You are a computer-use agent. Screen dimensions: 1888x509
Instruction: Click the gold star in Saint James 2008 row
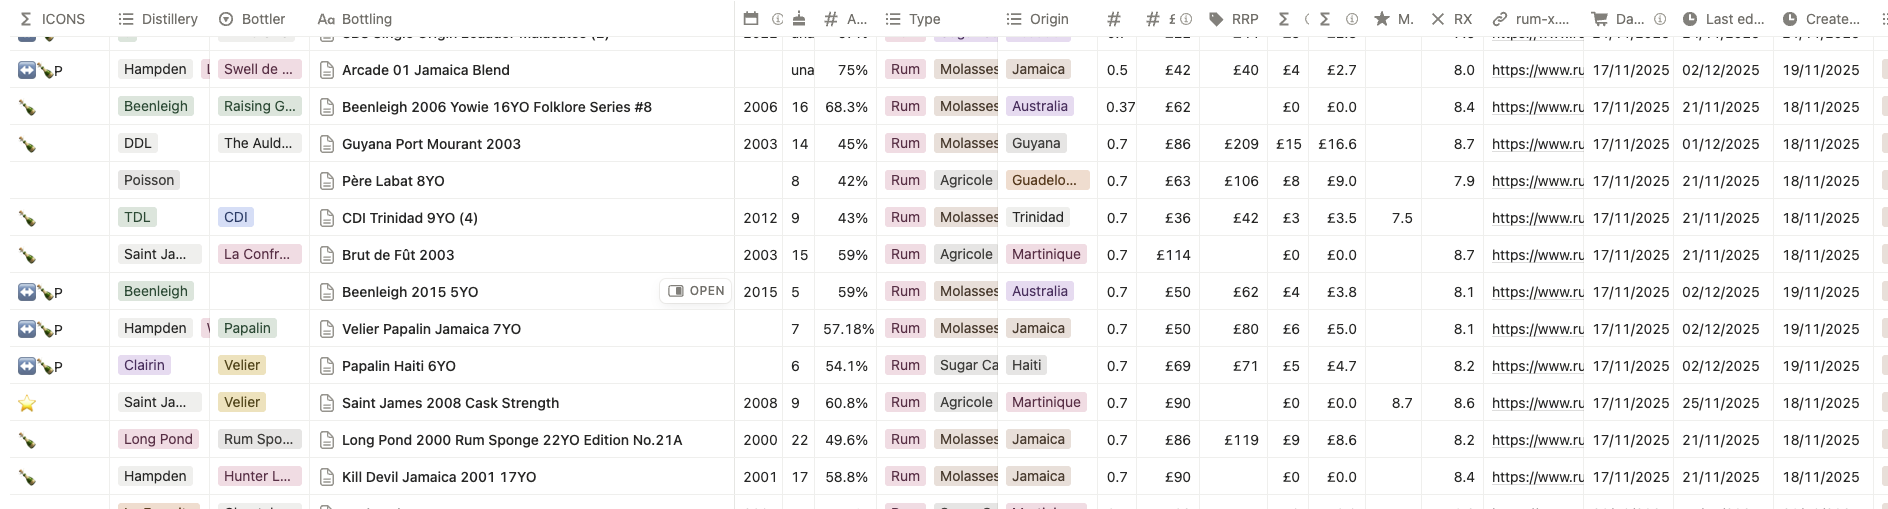point(27,403)
